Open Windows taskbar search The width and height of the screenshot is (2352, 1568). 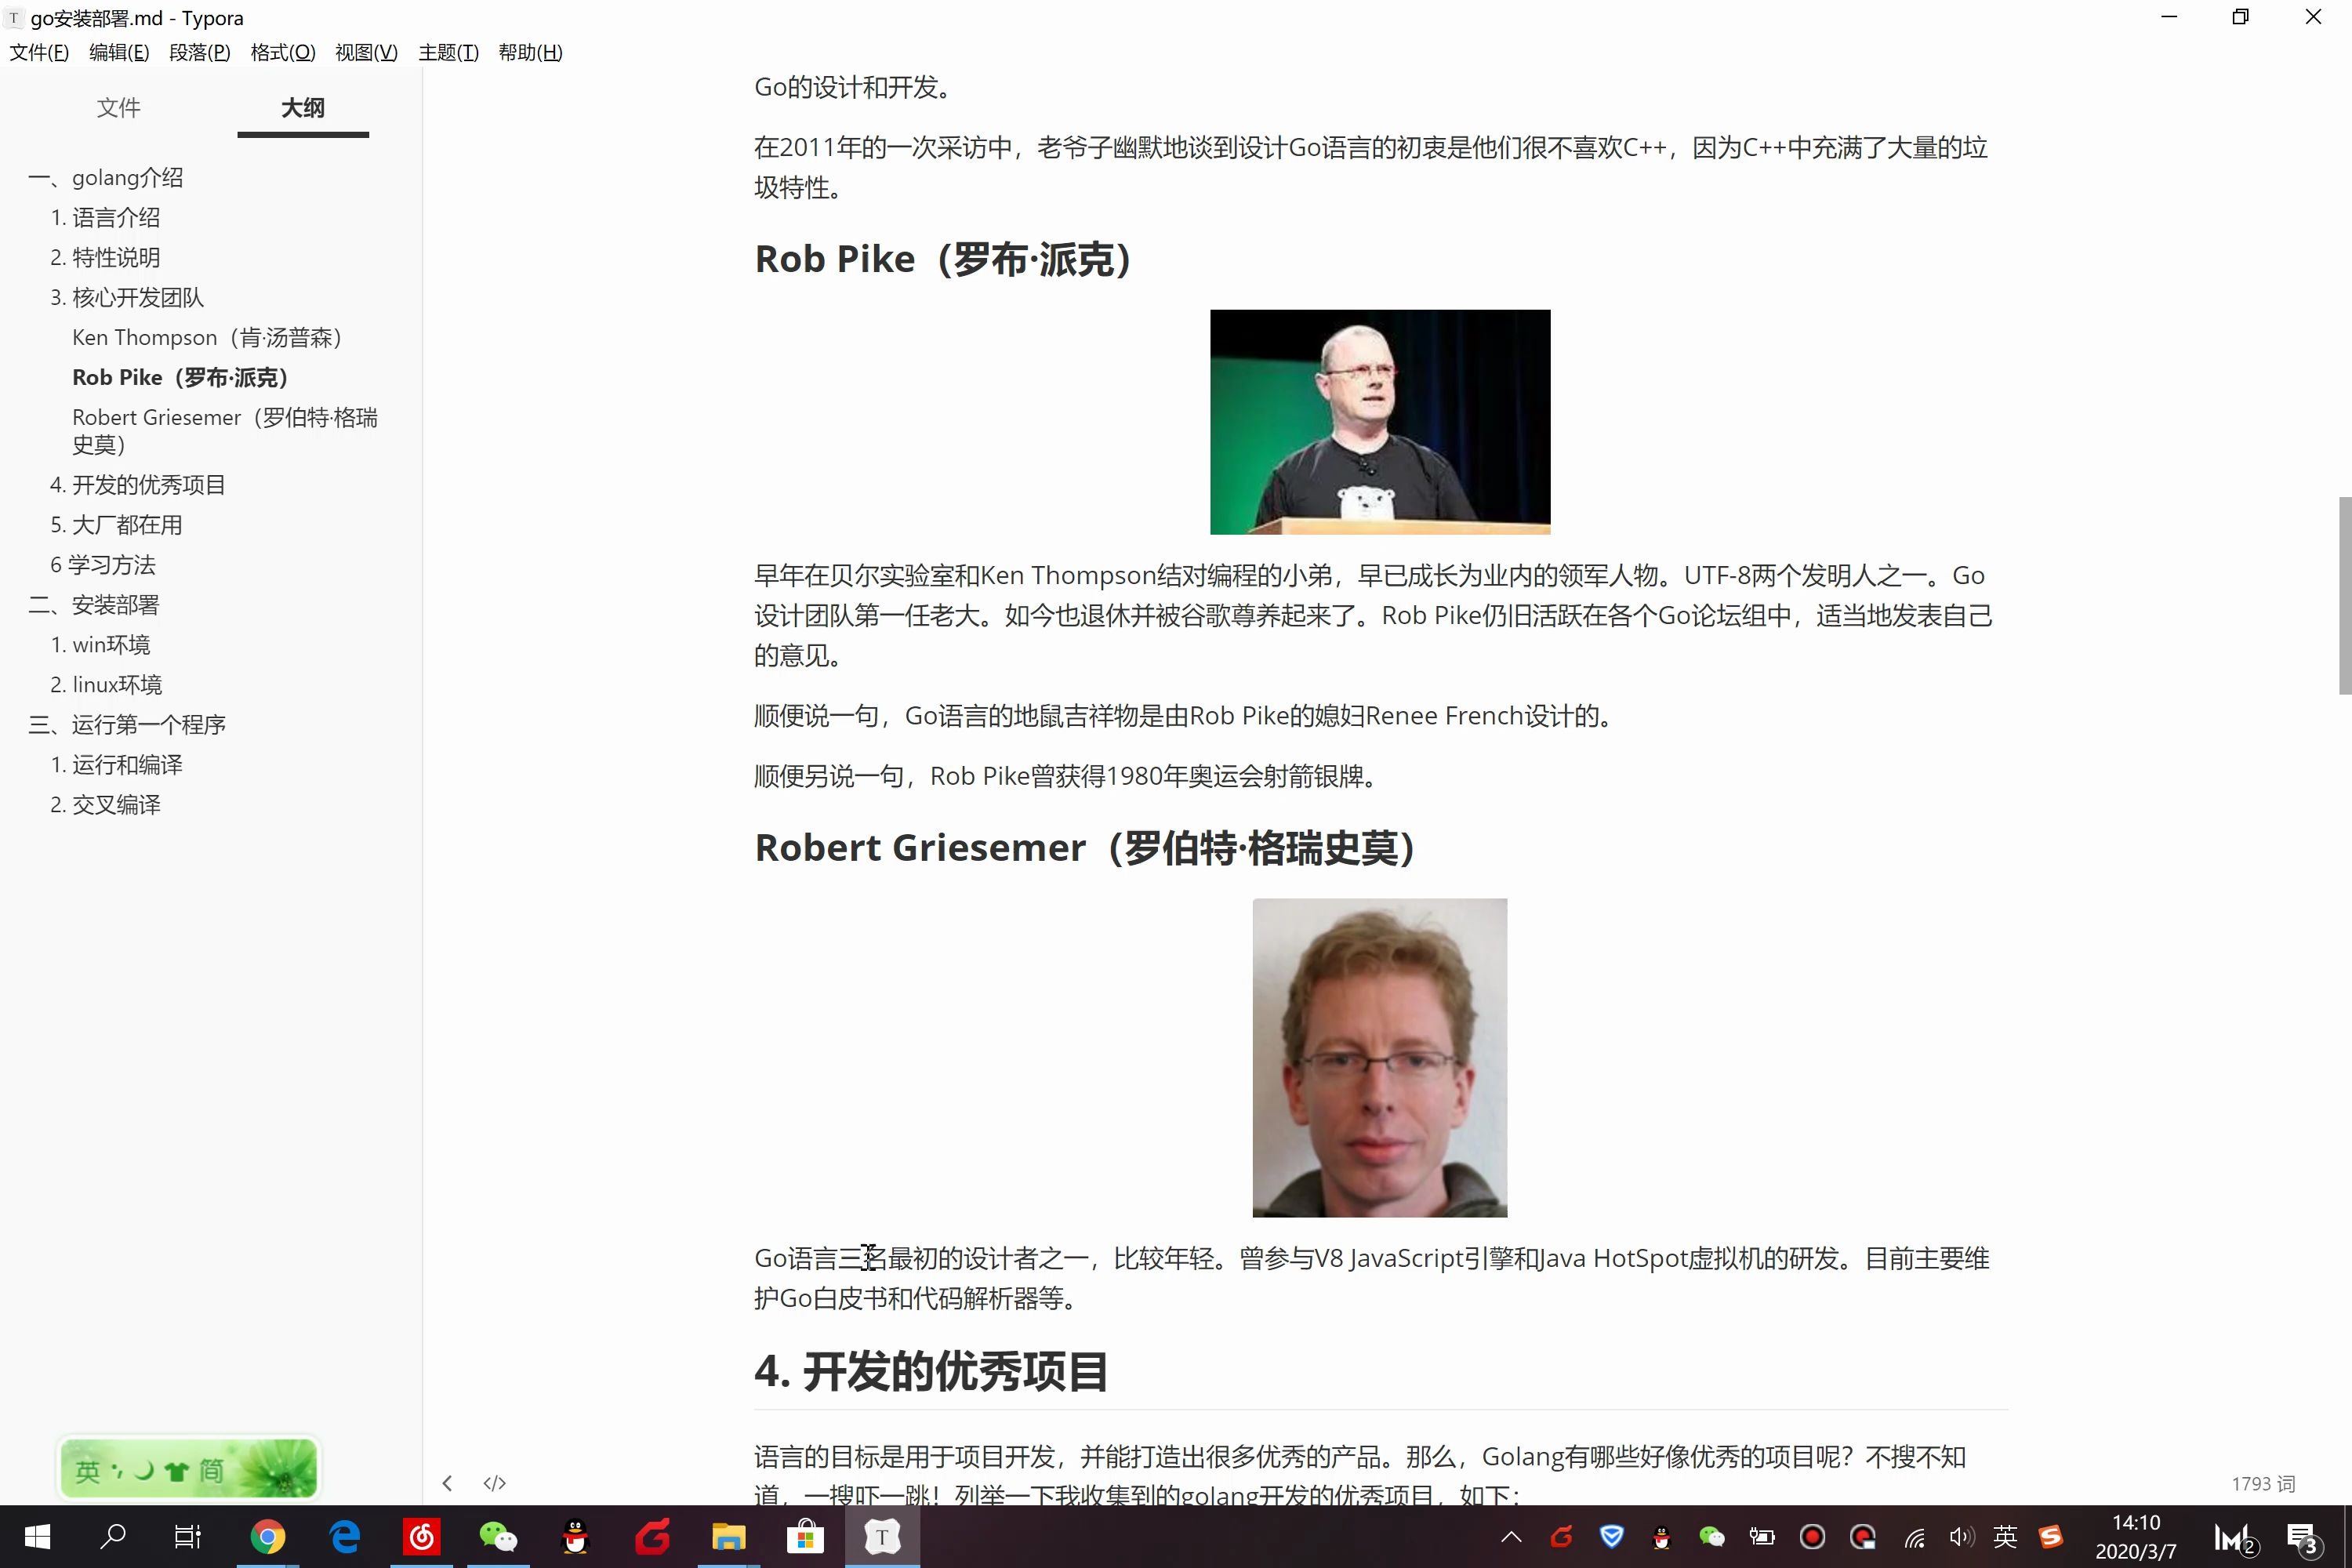point(113,1537)
